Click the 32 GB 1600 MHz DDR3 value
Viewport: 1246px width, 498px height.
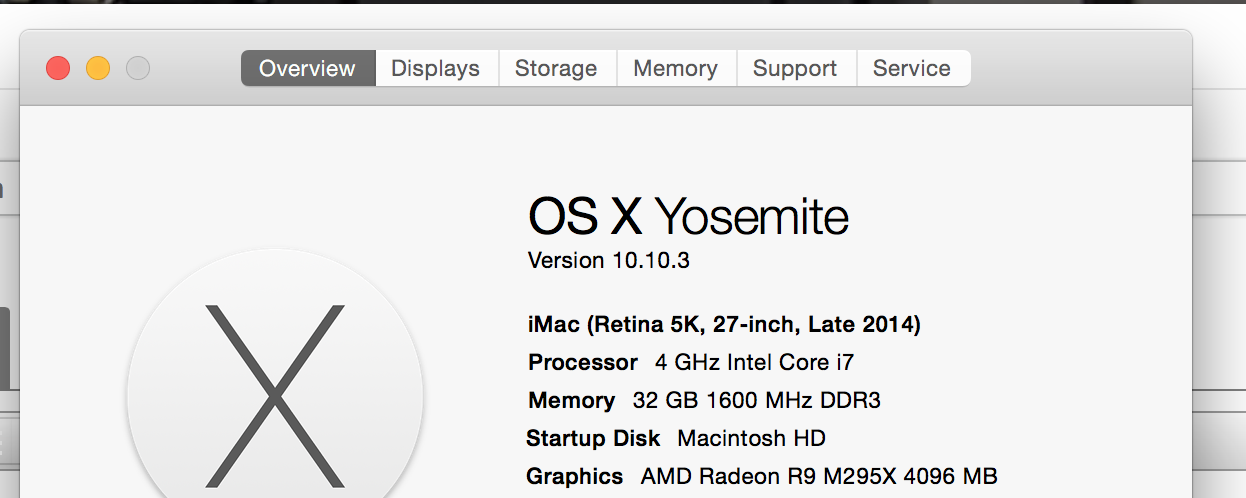(x=756, y=400)
